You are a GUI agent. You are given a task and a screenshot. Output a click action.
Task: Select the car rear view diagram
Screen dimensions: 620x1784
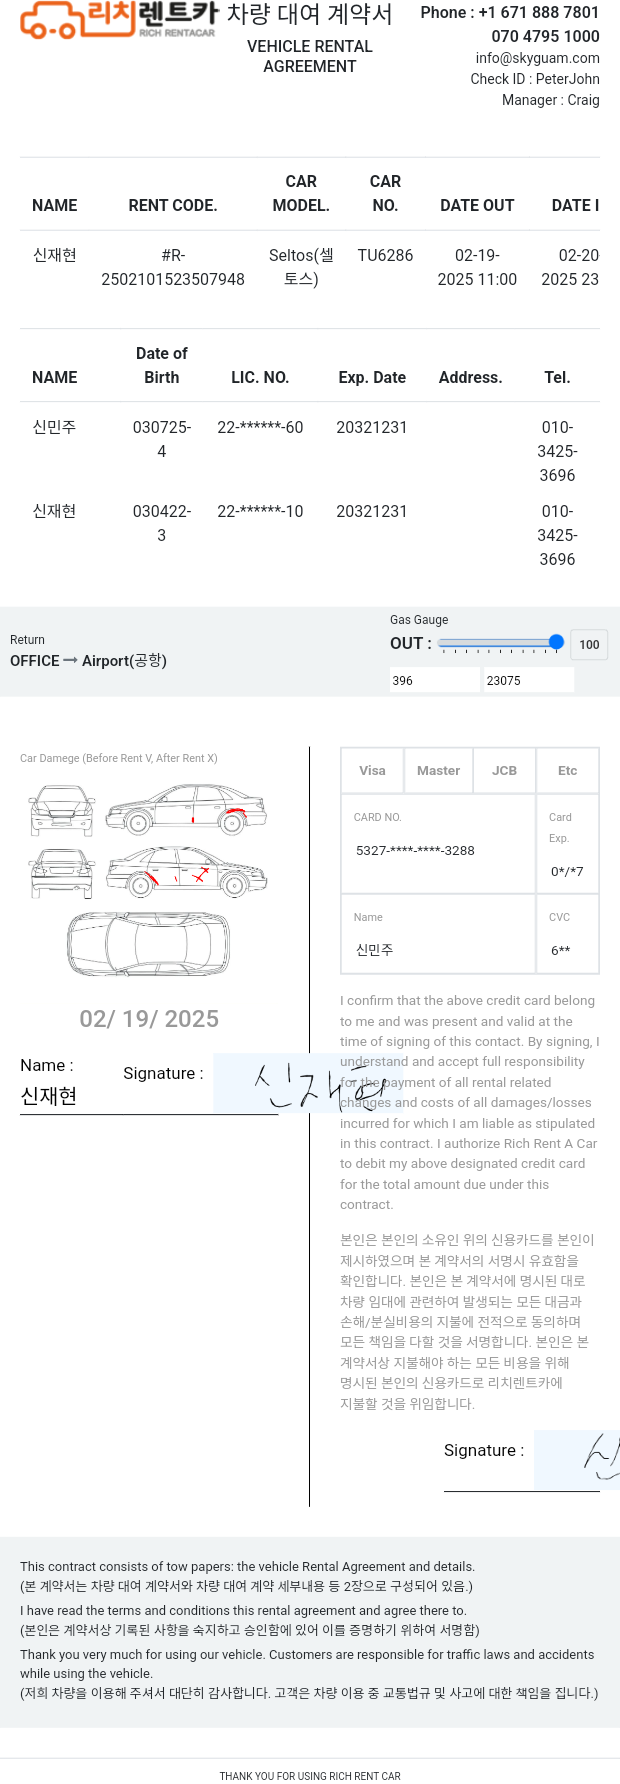[62, 873]
